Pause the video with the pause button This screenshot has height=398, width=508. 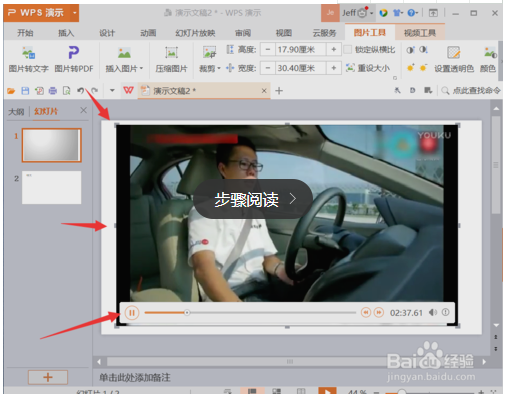pyautogui.click(x=132, y=313)
